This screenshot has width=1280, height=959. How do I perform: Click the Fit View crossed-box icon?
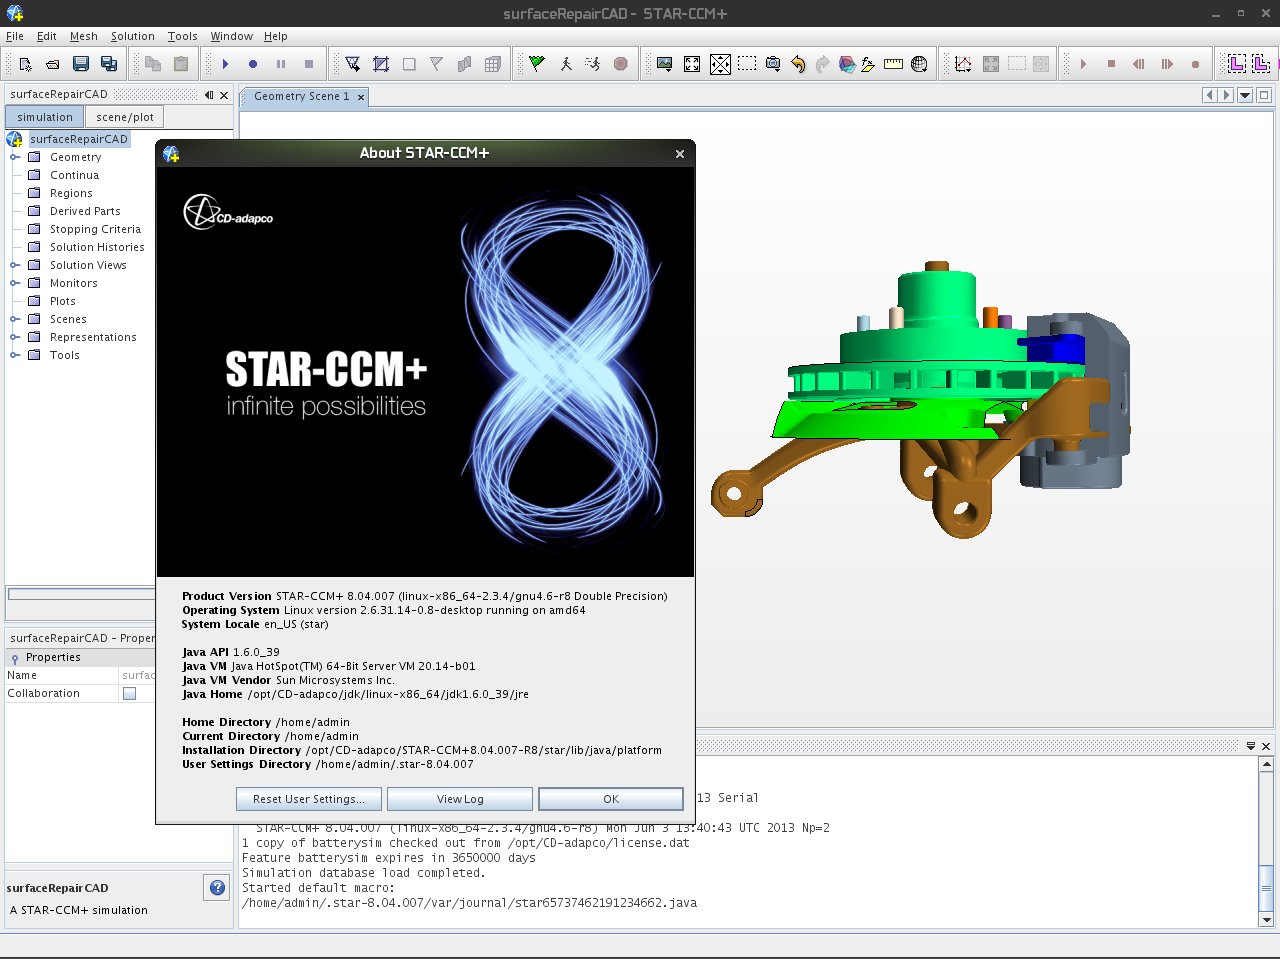click(720, 64)
